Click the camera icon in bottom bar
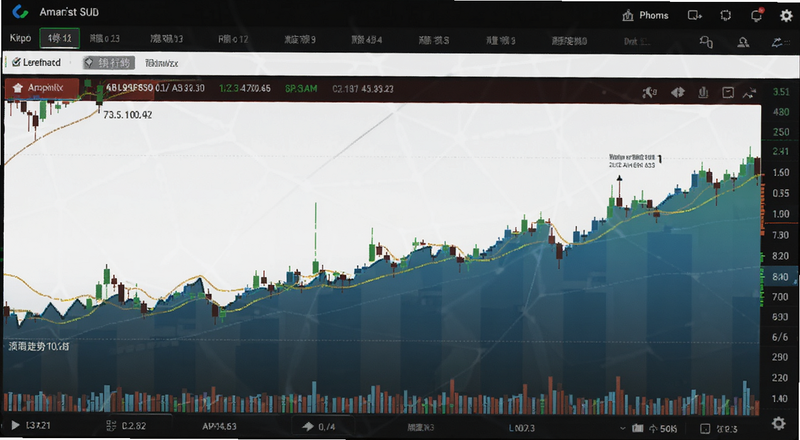 point(638,427)
